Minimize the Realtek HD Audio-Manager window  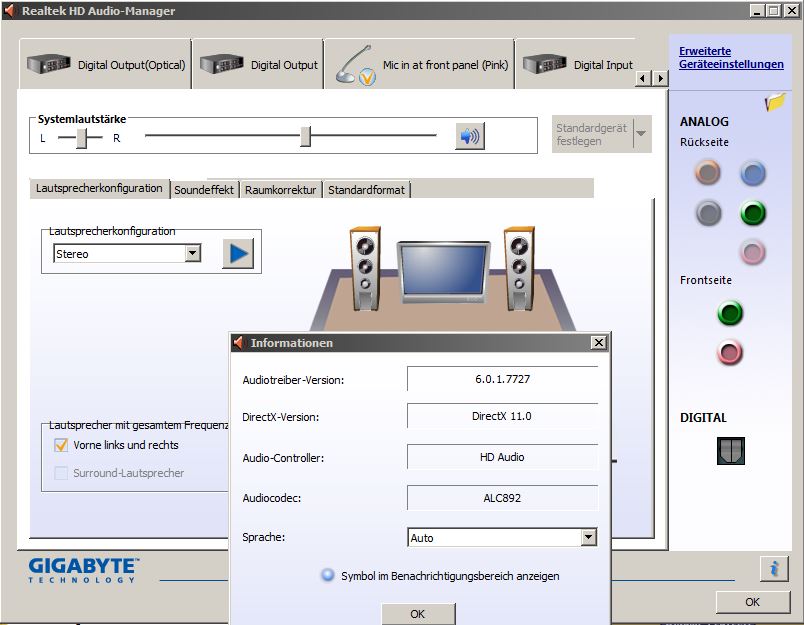pos(757,10)
